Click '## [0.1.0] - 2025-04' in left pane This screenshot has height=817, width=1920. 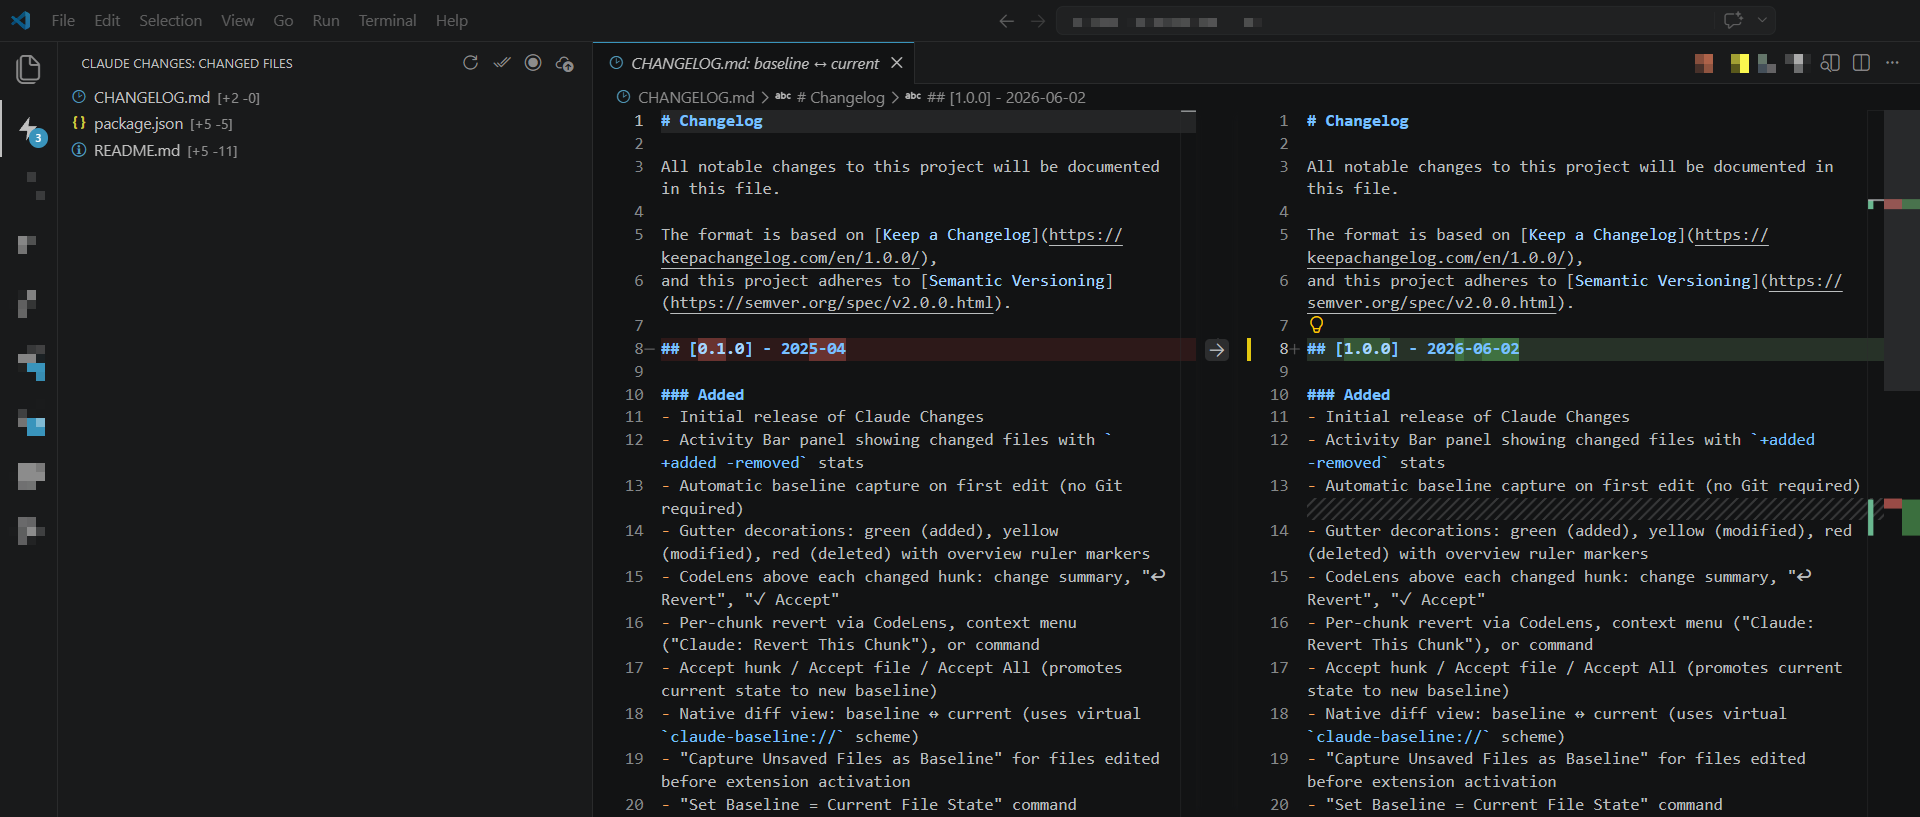[753, 349]
